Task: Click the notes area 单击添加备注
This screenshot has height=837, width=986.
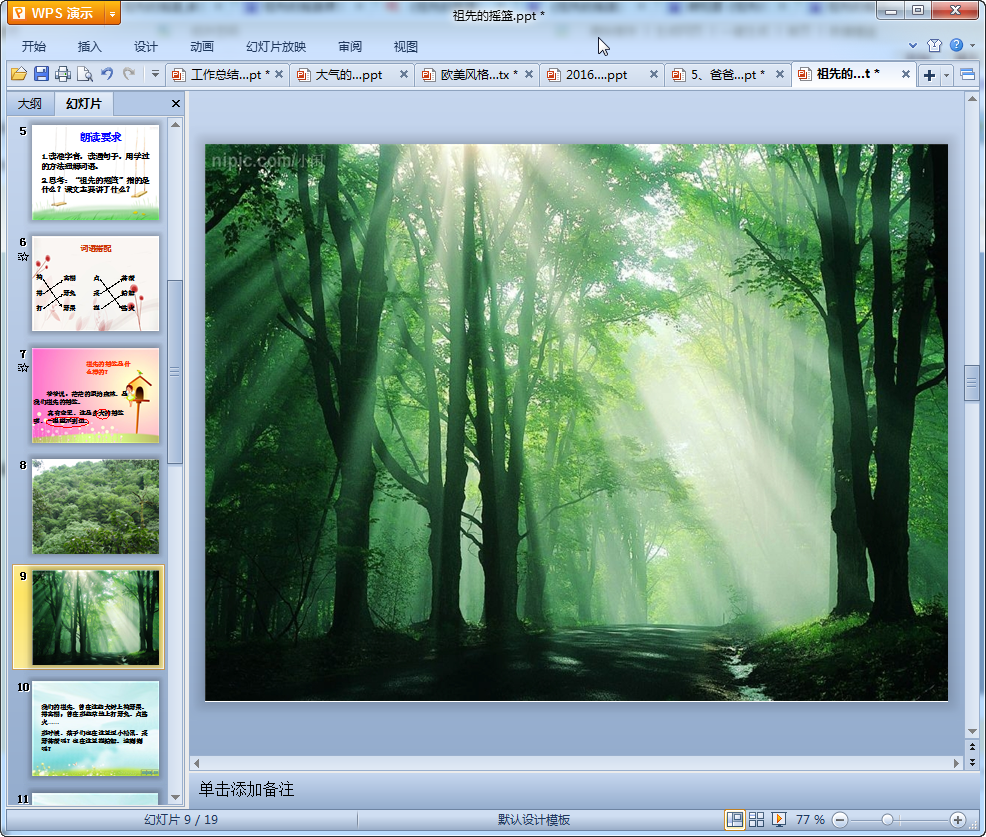Action: 246,789
